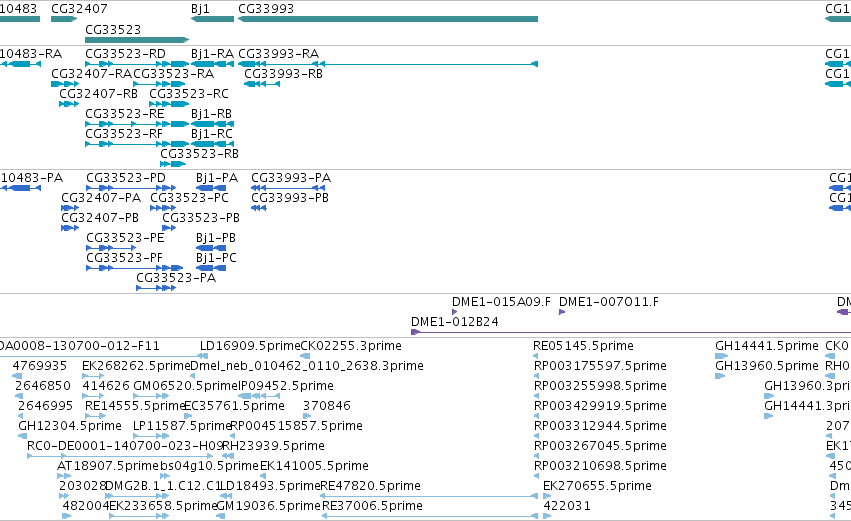Click the EK268262.5prime EST label
The width and height of the screenshot is (851, 521).
[x=136, y=366]
